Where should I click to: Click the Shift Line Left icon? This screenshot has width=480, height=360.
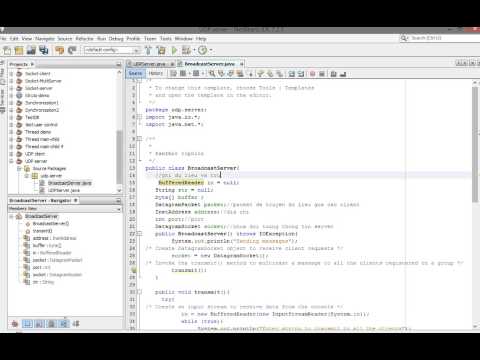[292, 74]
